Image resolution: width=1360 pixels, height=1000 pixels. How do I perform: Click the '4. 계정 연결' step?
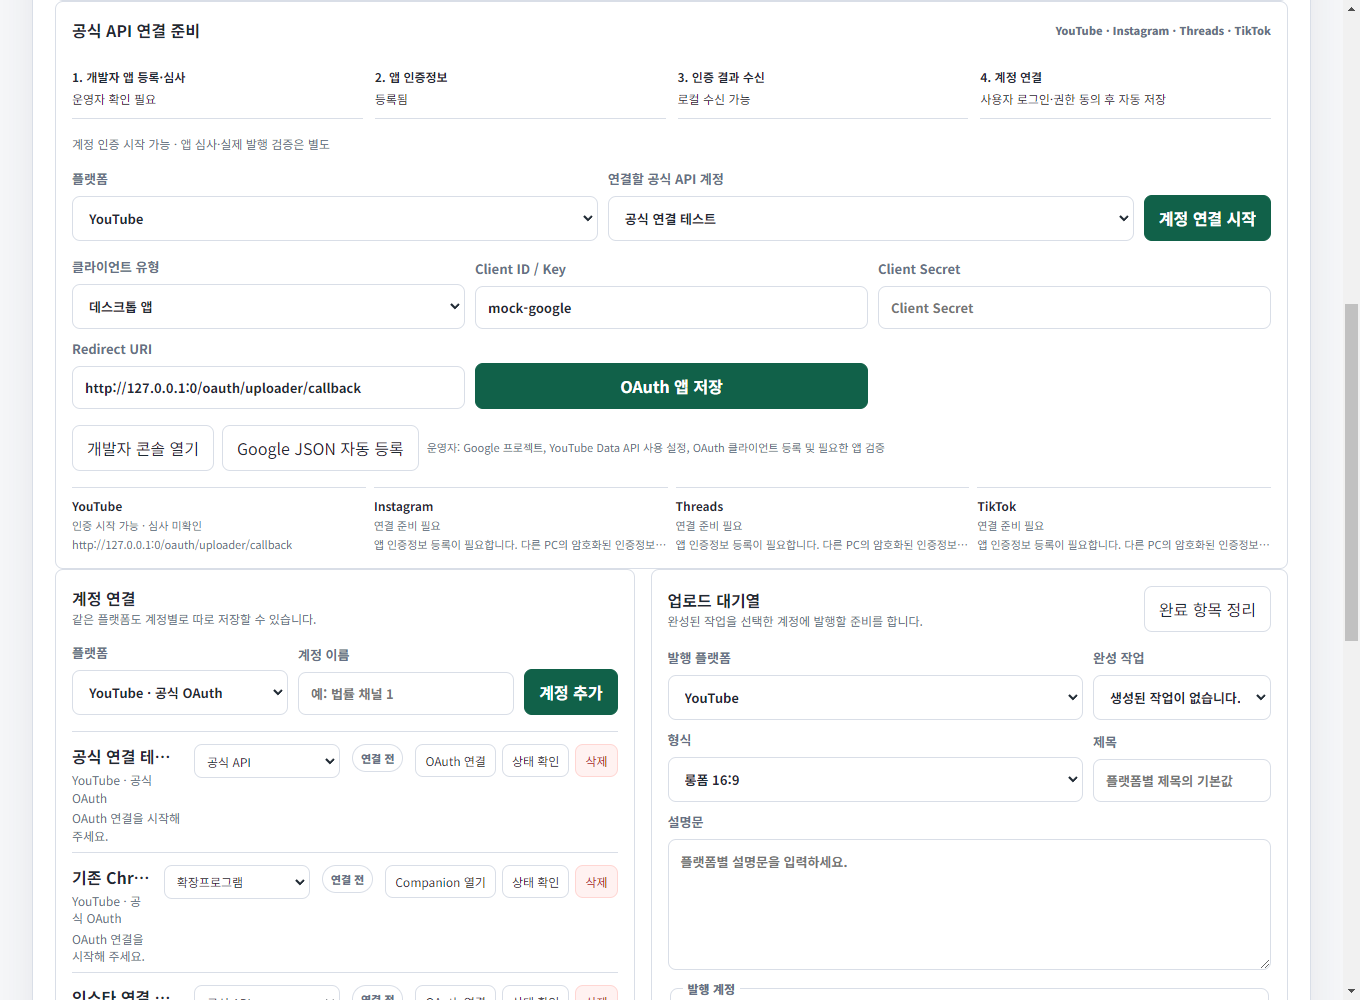[x=1011, y=77]
